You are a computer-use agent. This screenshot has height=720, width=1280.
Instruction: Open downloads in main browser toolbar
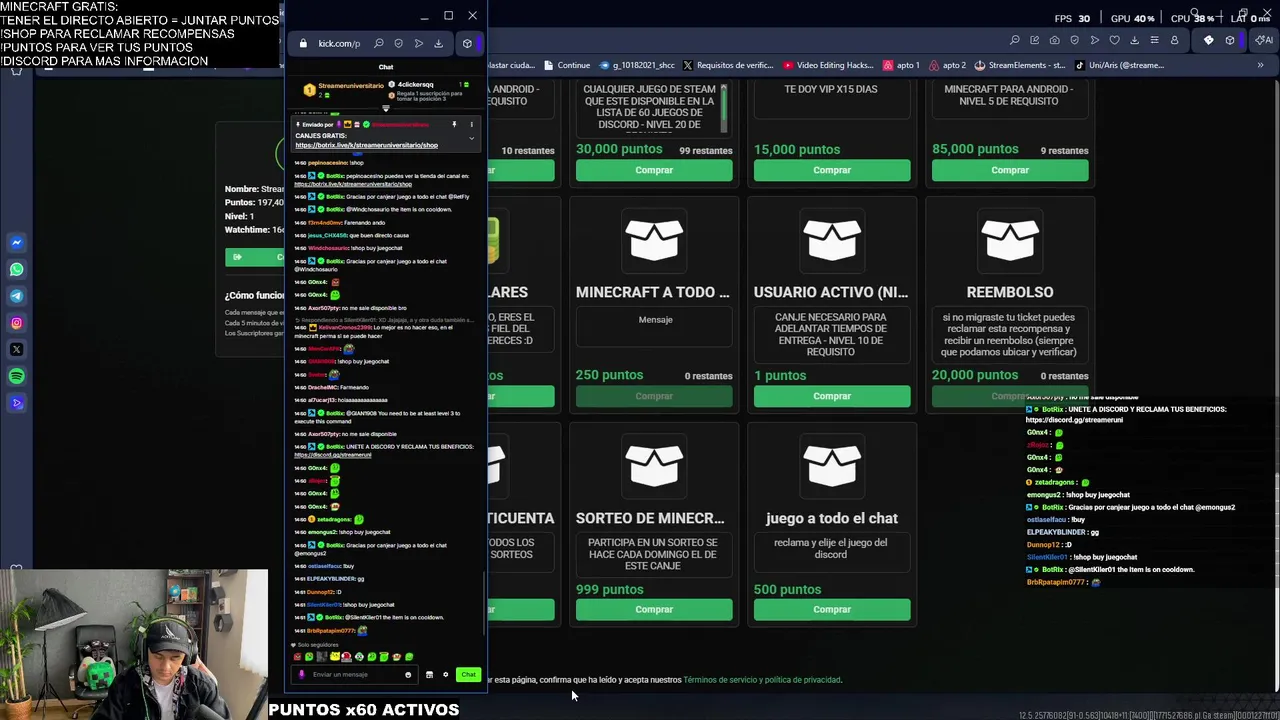(x=1134, y=40)
